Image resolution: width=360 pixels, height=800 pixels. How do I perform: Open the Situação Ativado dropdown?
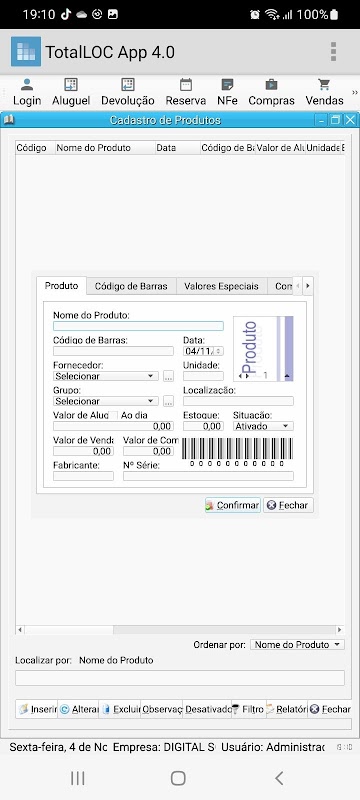[x=263, y=426]
